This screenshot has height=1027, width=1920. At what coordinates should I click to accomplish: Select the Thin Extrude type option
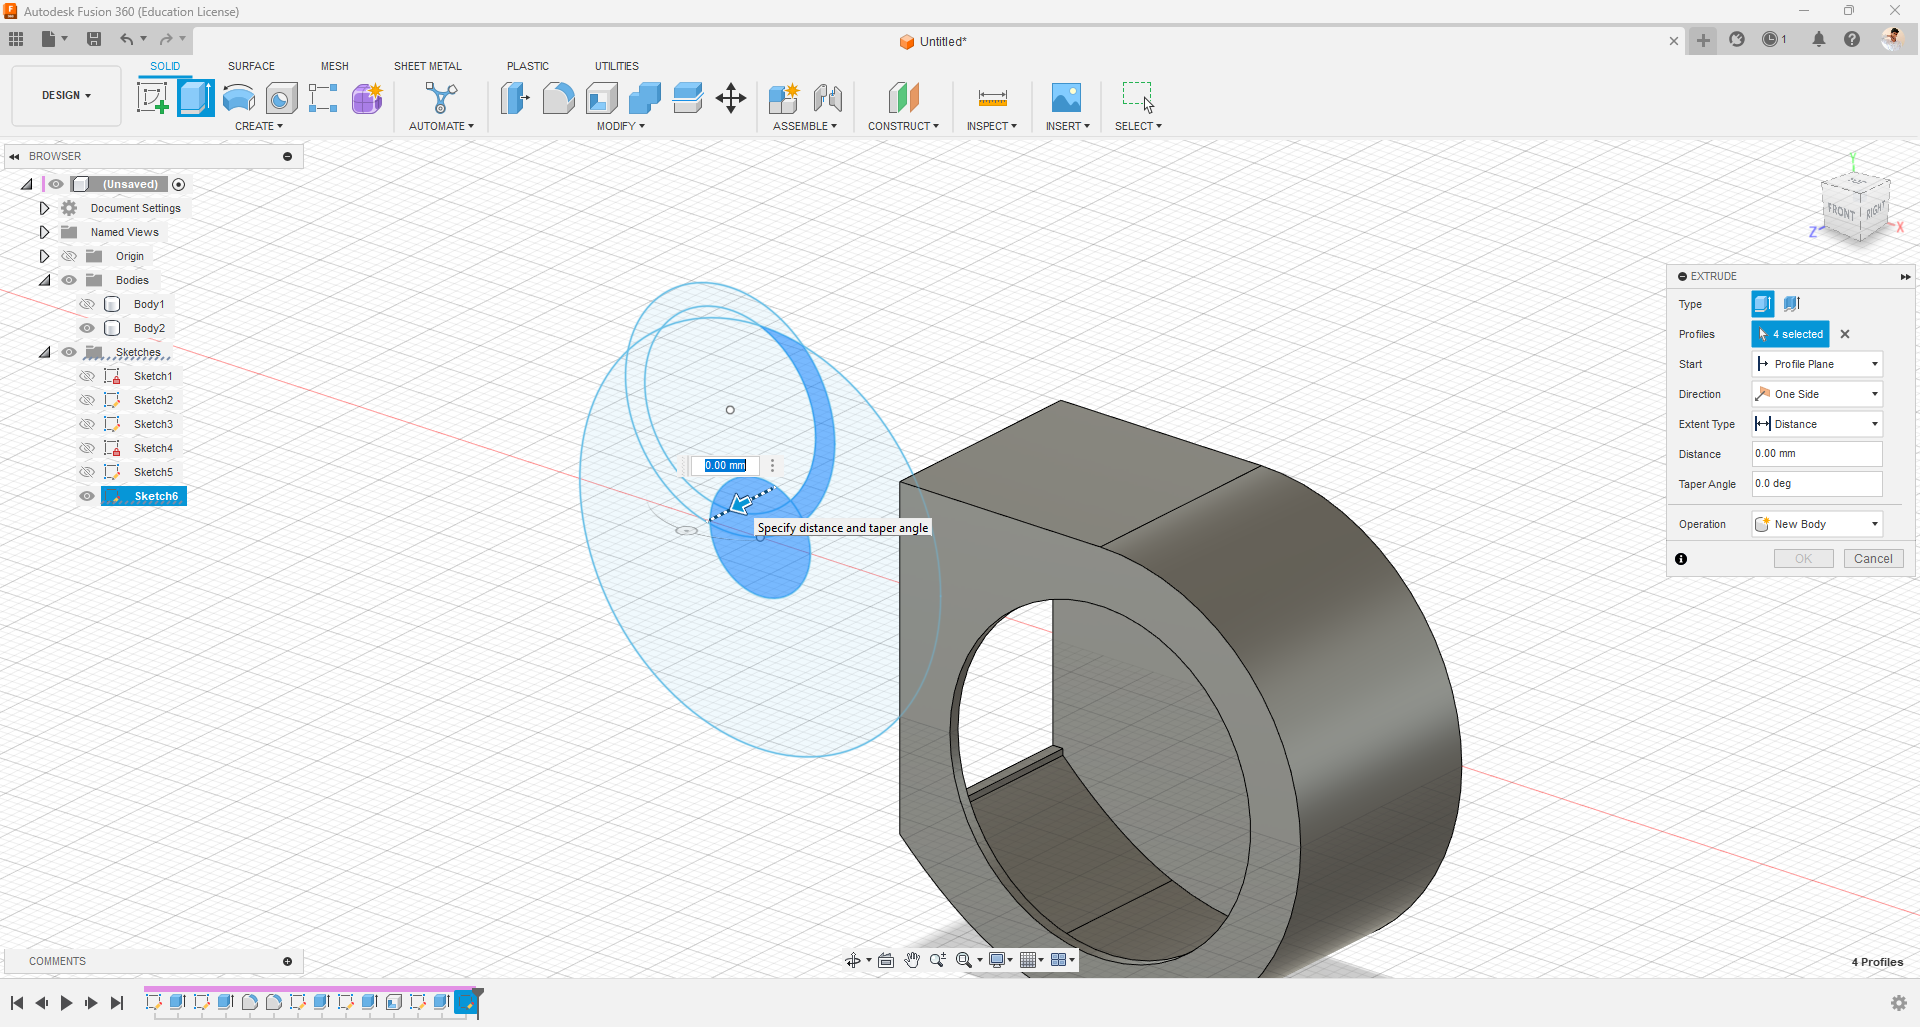point(1791,304)
